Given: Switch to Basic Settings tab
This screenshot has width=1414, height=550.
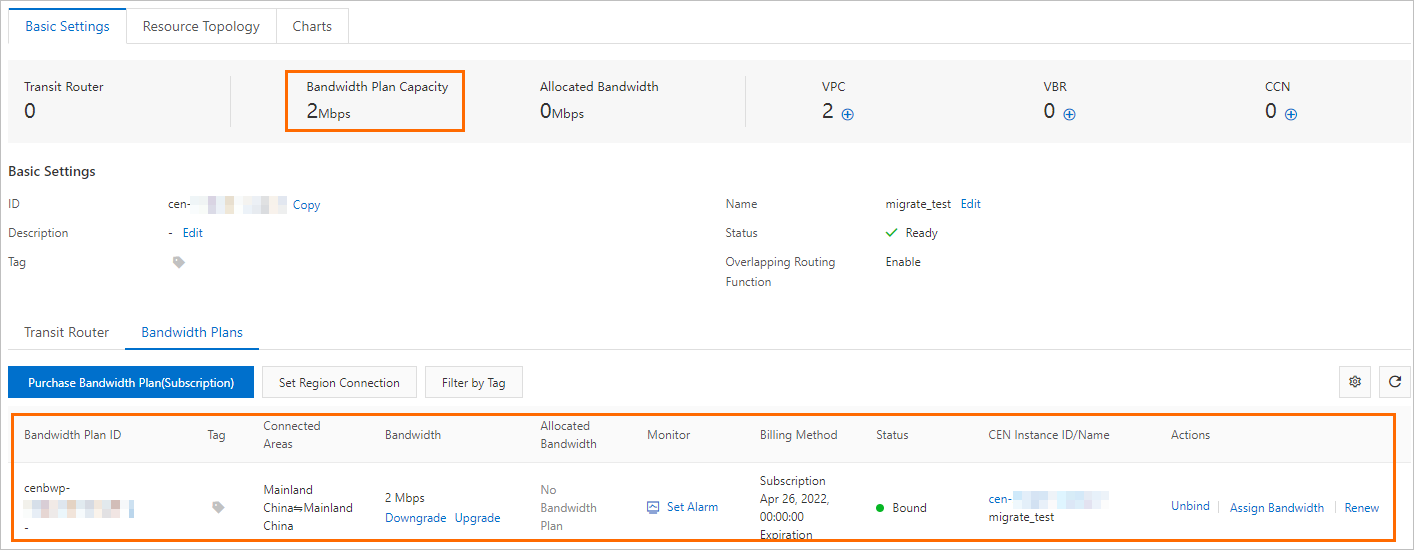Looking at the screenshot, I should 67,26.
